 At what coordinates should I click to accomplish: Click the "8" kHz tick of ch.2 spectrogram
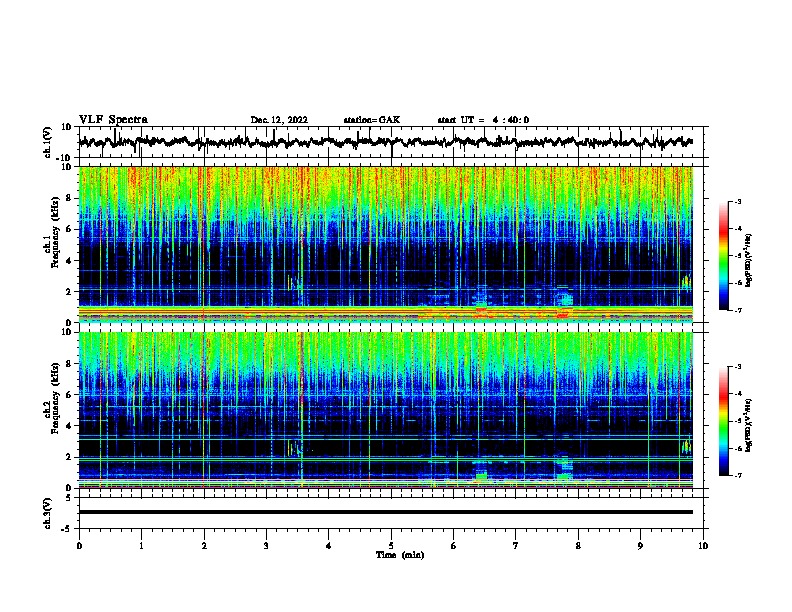70,364
